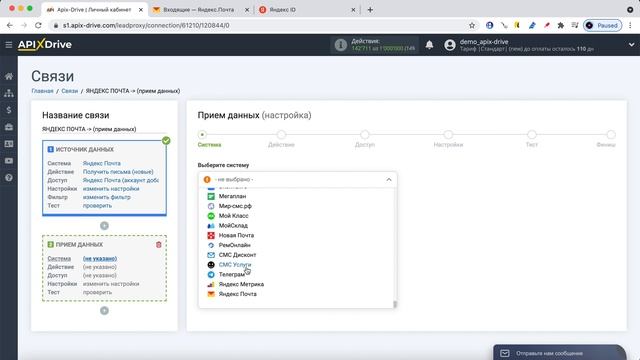
Task: Open the briefcase icon in sidebar
Action: pos(9,127)
